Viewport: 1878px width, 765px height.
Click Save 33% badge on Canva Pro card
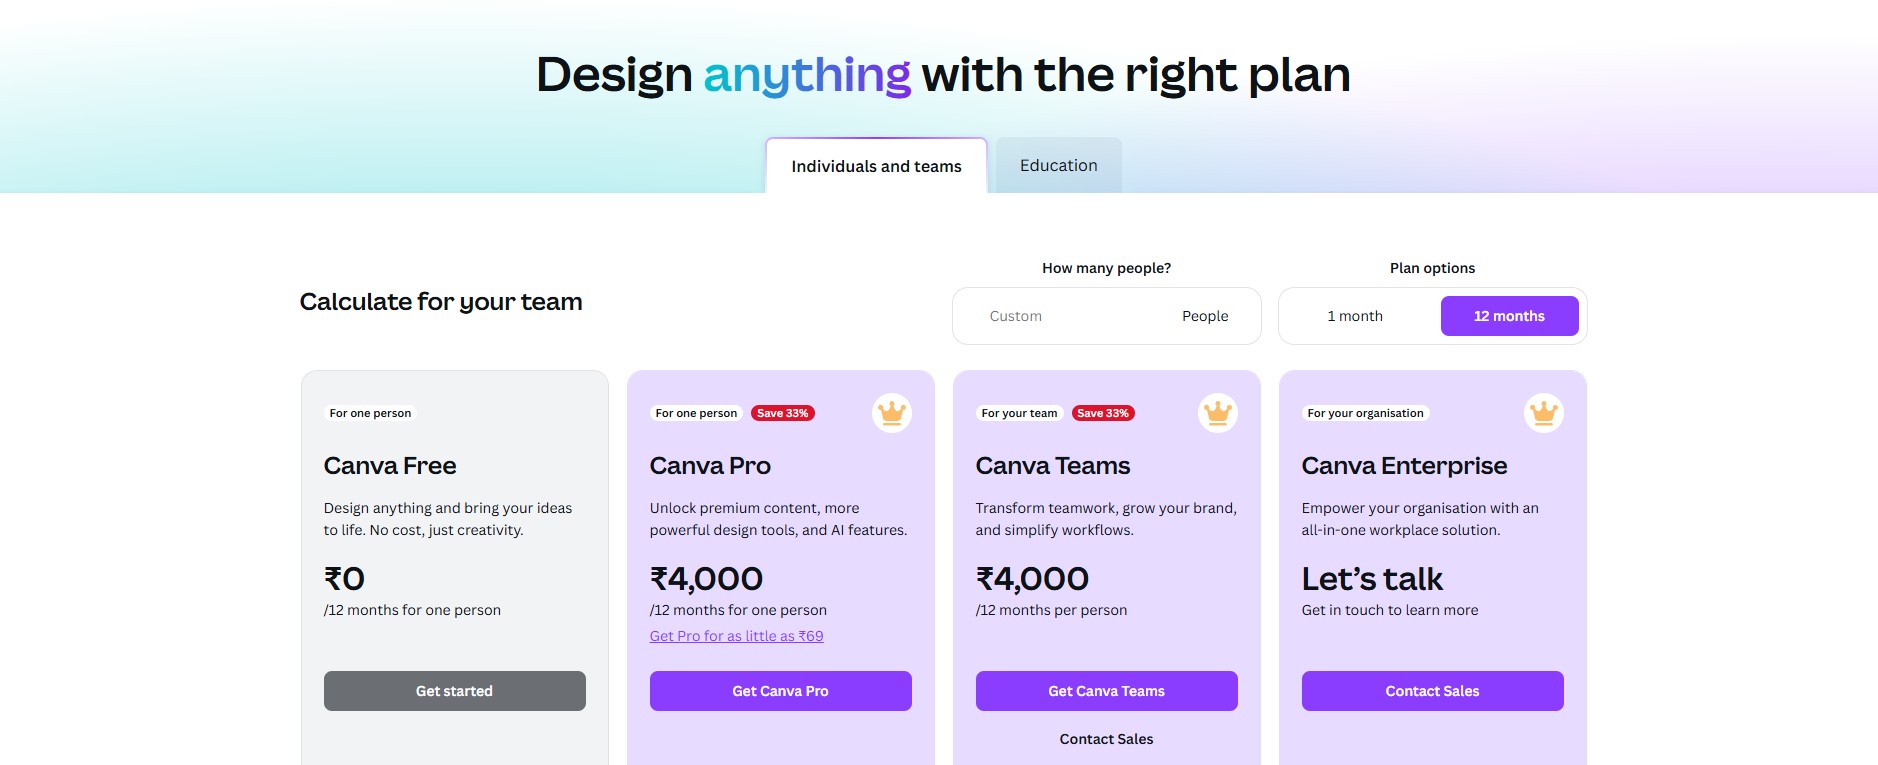point(782,413)
